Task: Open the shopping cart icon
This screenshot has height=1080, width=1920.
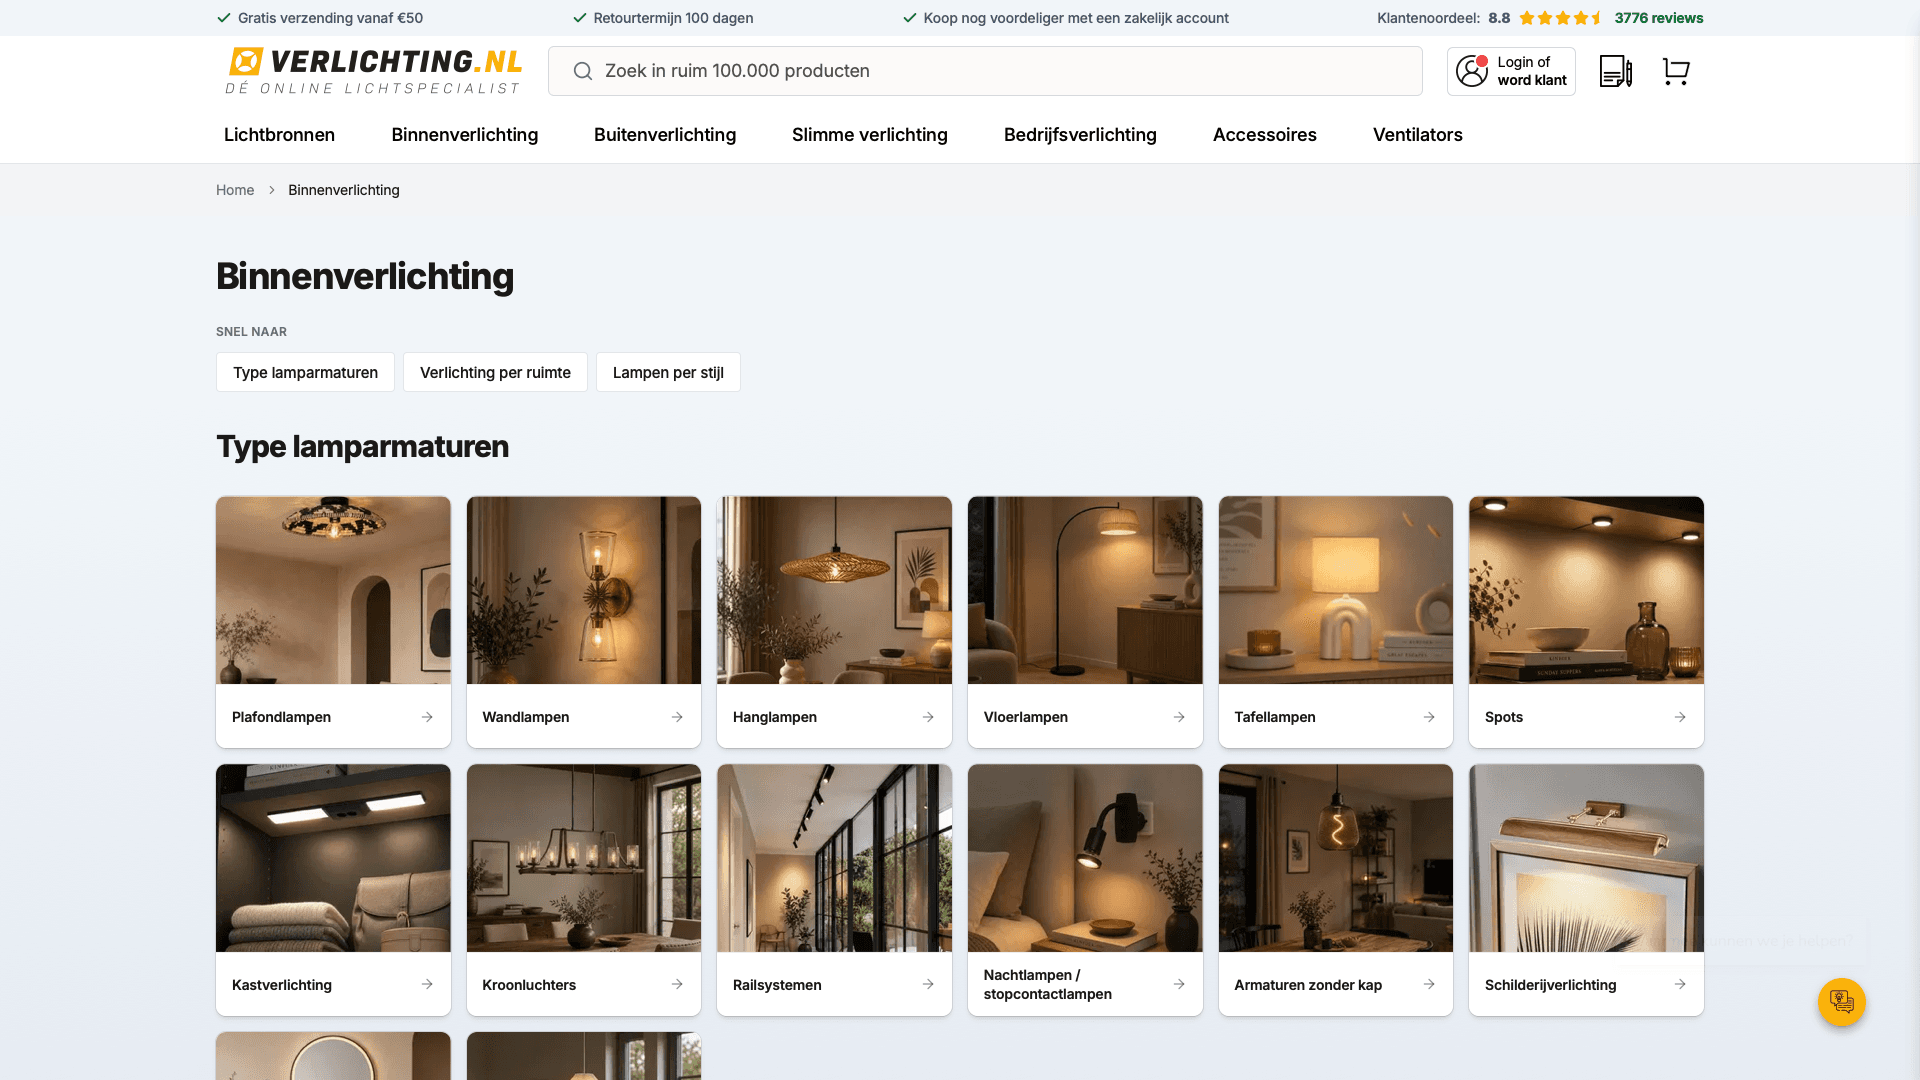Action: pyautogui.click(x=1676, y=71)
